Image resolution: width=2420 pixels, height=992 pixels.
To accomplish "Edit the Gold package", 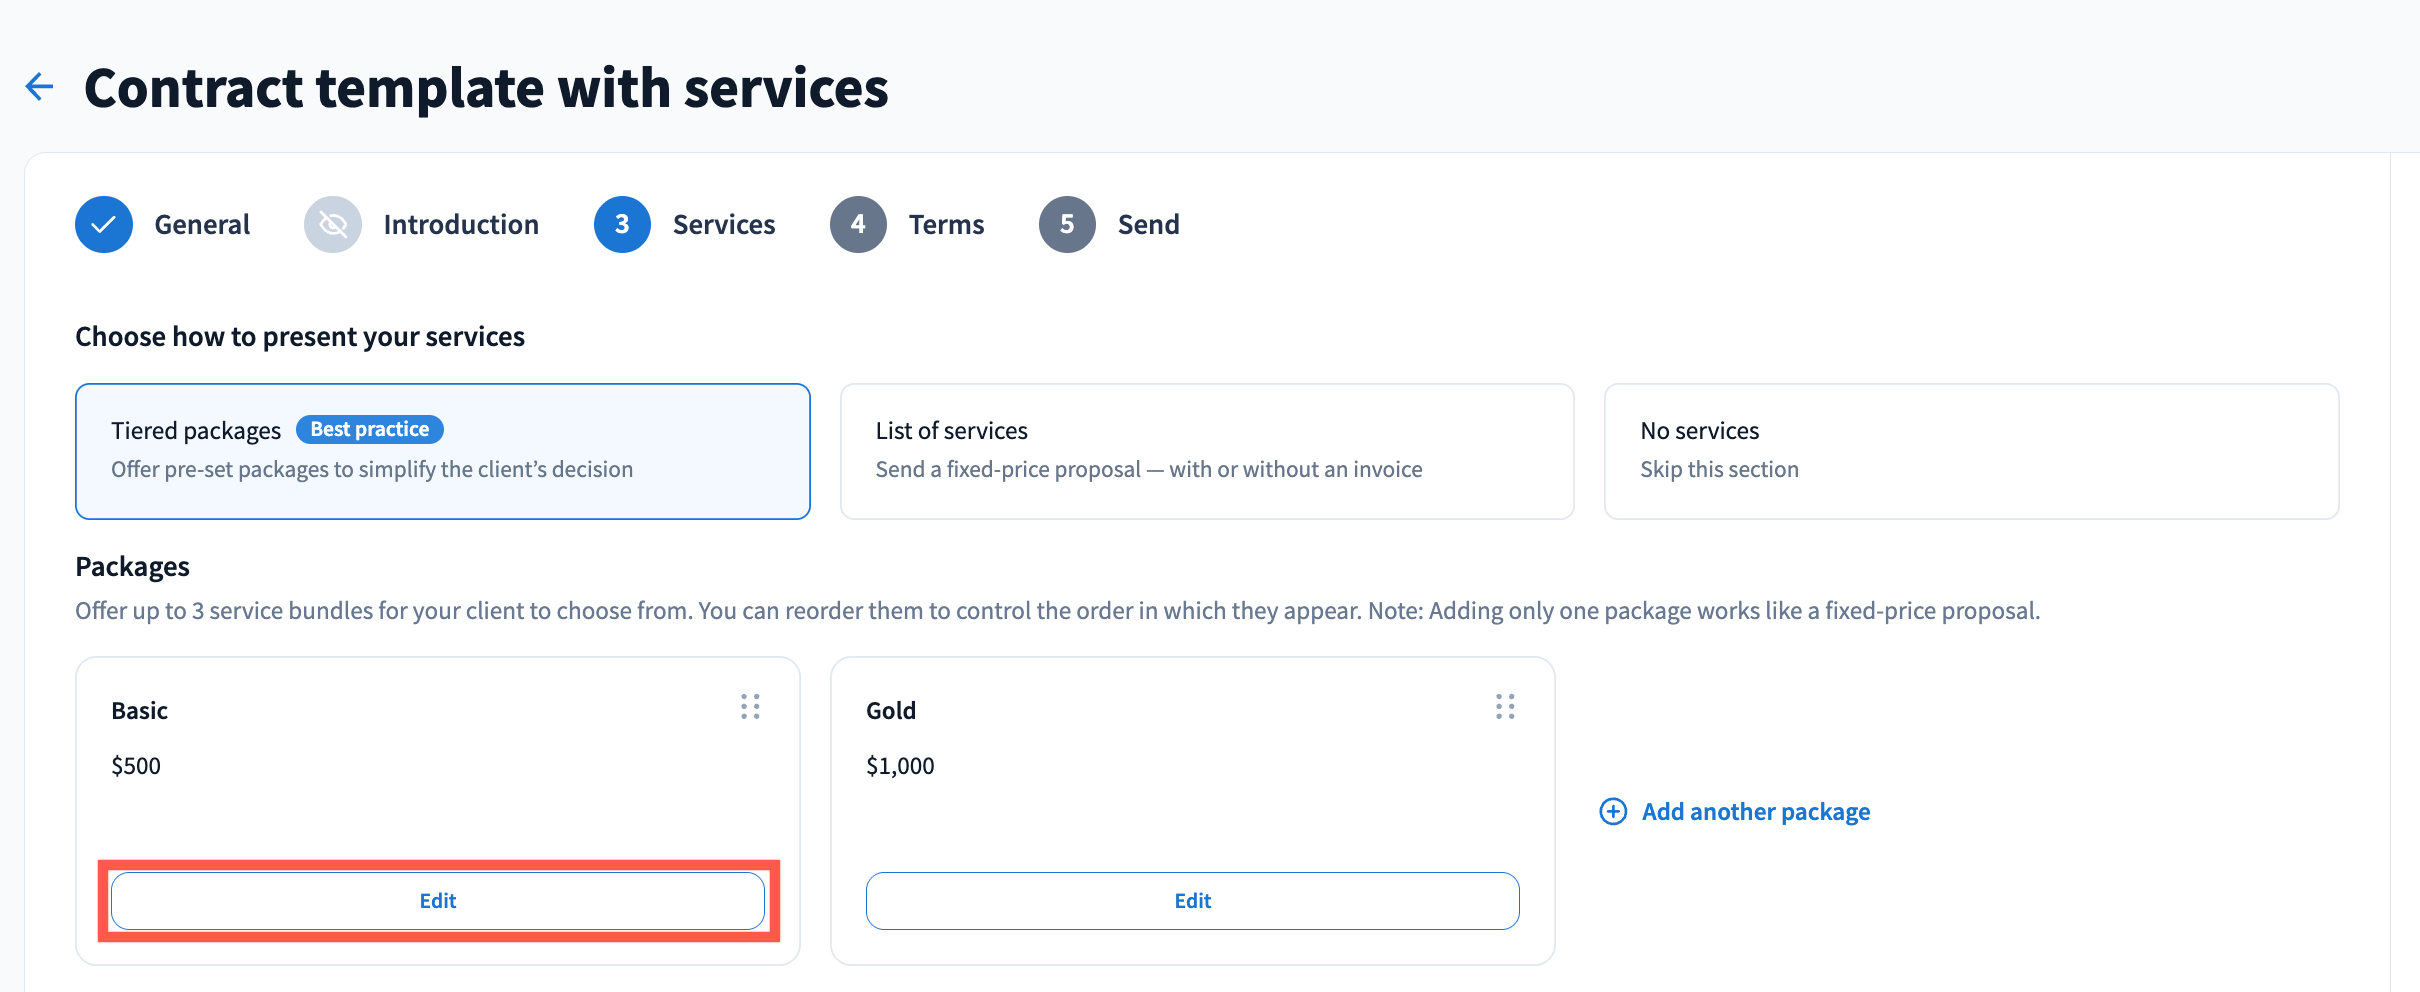I will [1192, 901].
